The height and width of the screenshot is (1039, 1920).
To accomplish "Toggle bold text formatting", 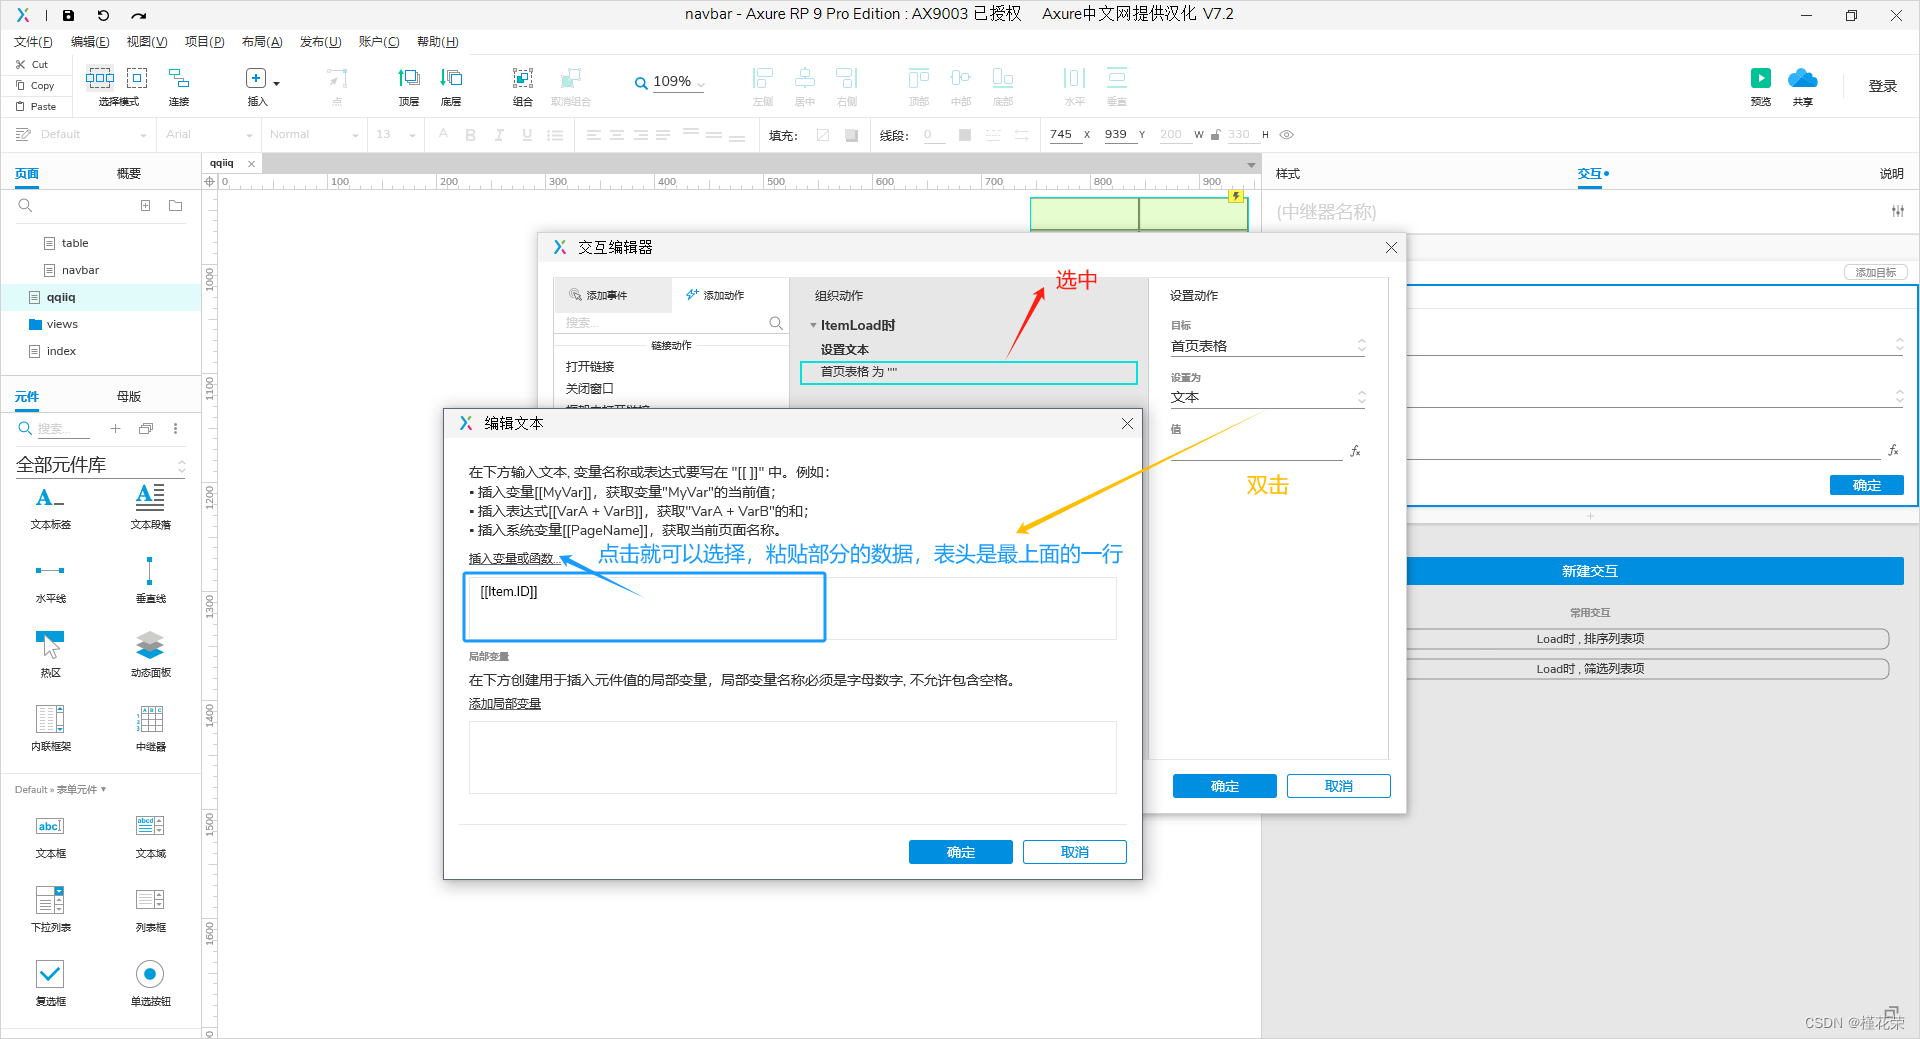I will [x=470, y=135].
